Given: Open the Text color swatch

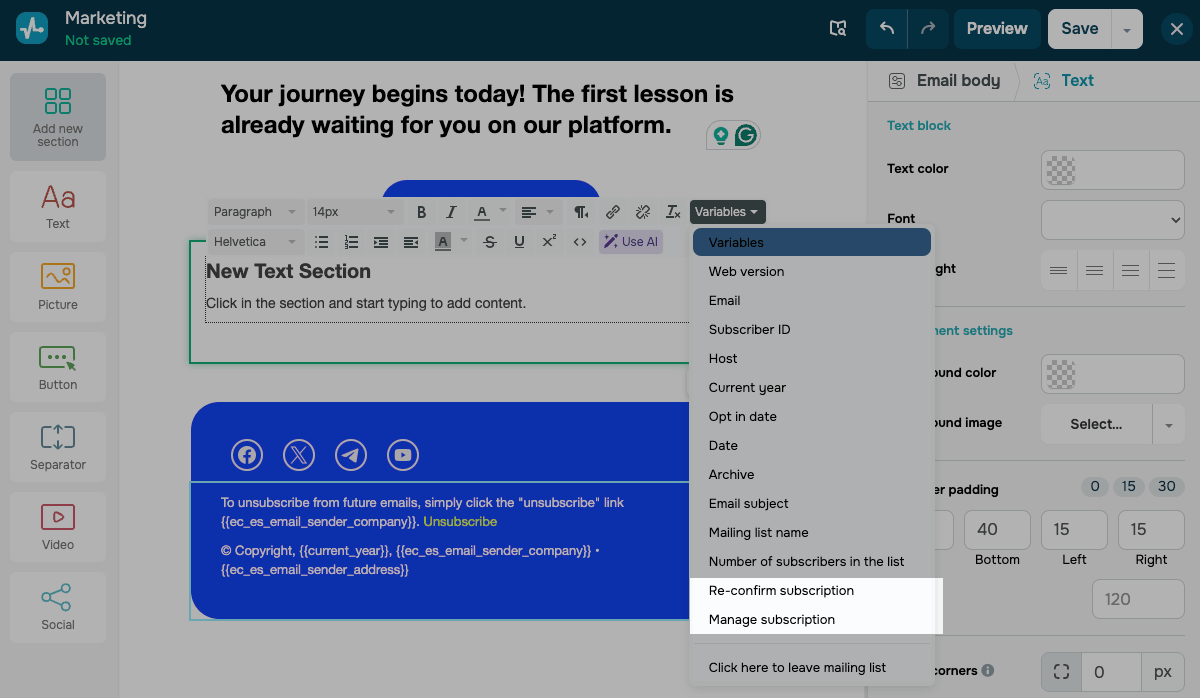Looking at the screenshot, I should click(x=1112, y=169).
